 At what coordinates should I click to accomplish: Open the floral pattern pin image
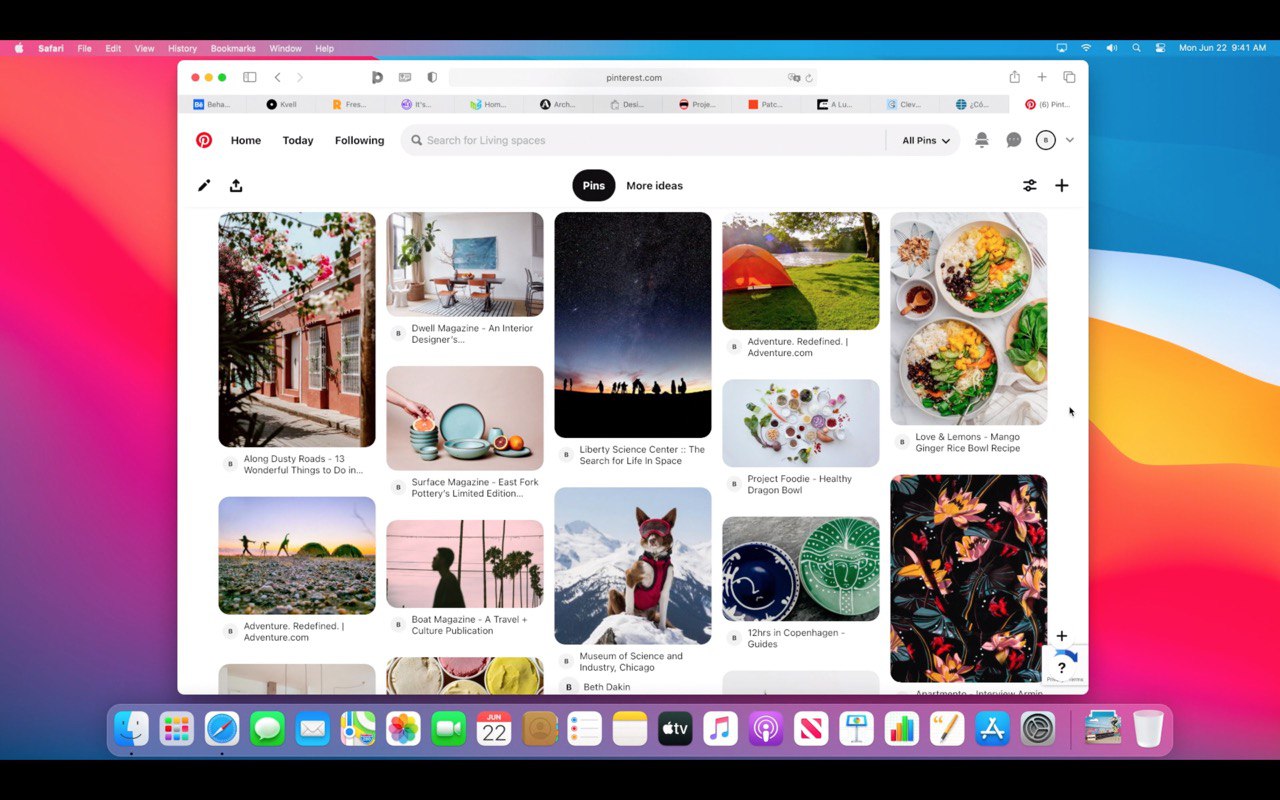(969, 579)
